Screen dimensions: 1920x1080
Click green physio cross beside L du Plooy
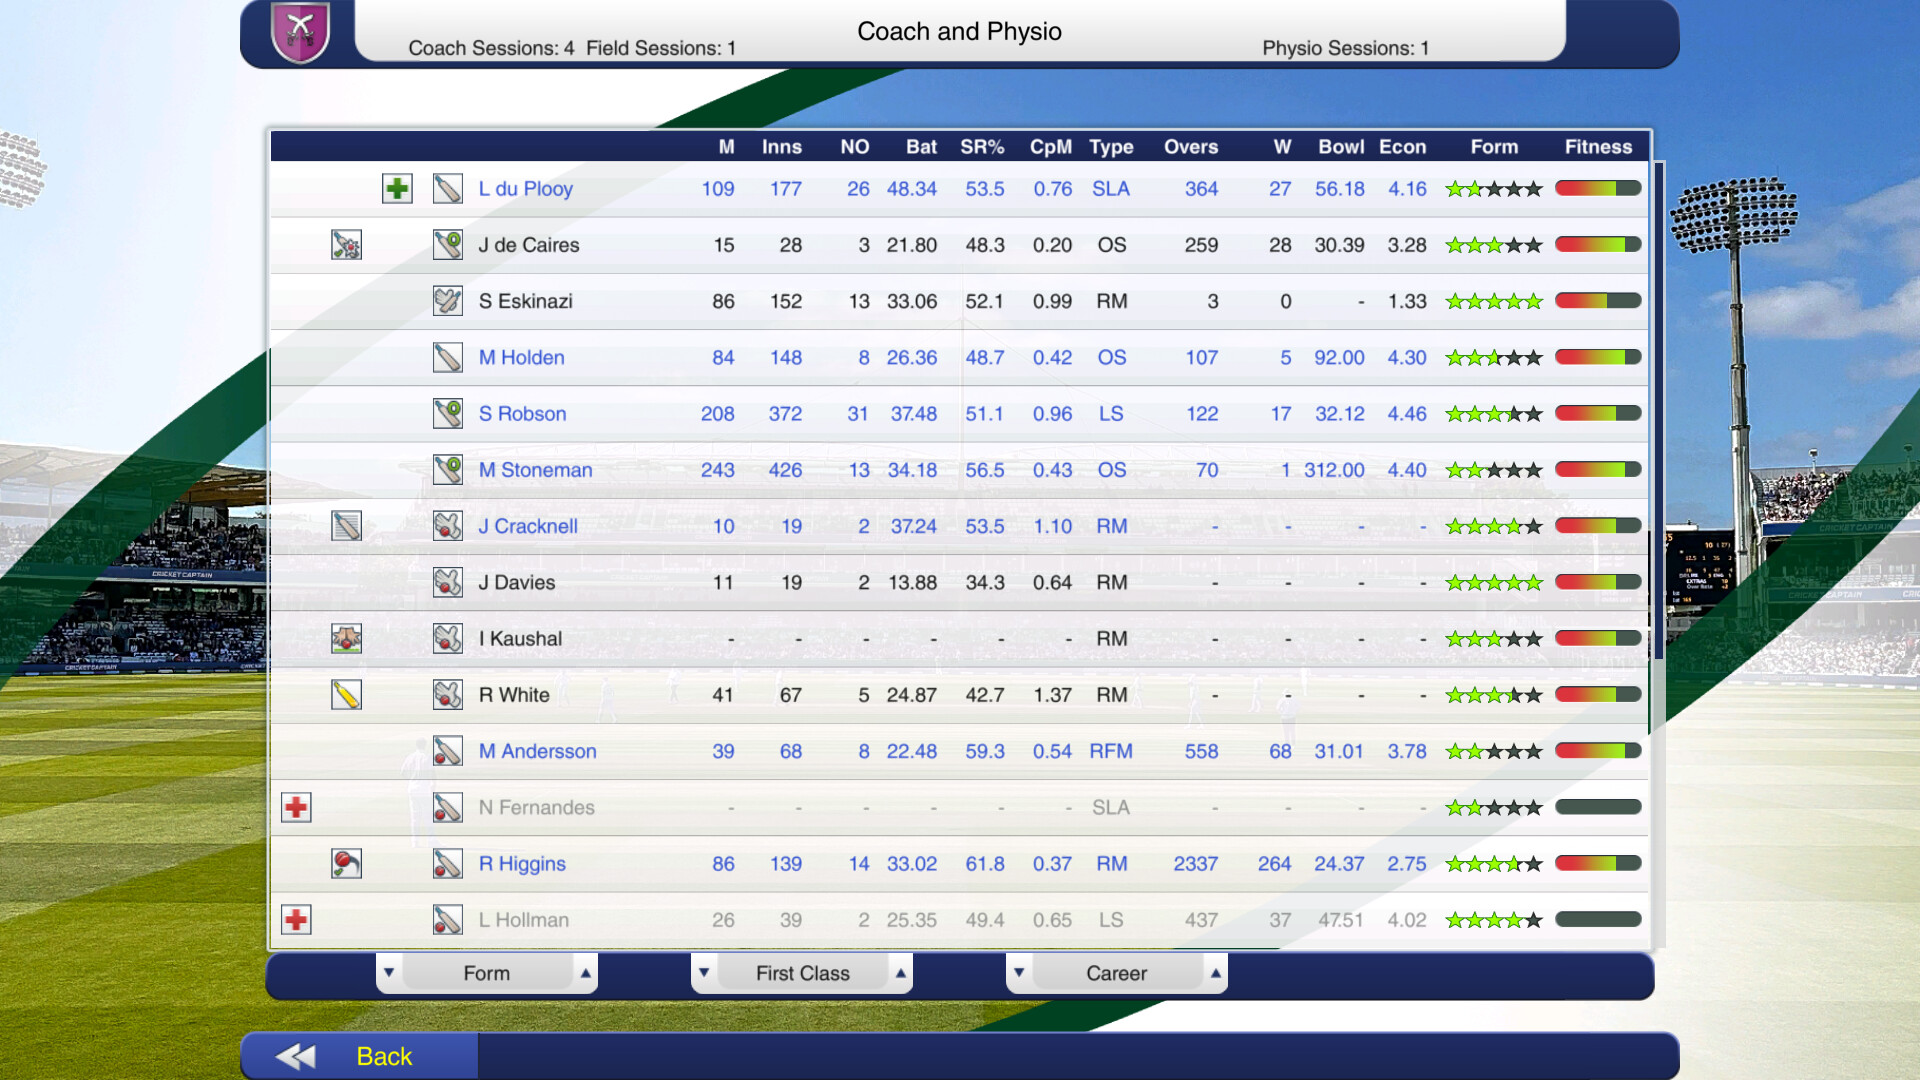397,189
